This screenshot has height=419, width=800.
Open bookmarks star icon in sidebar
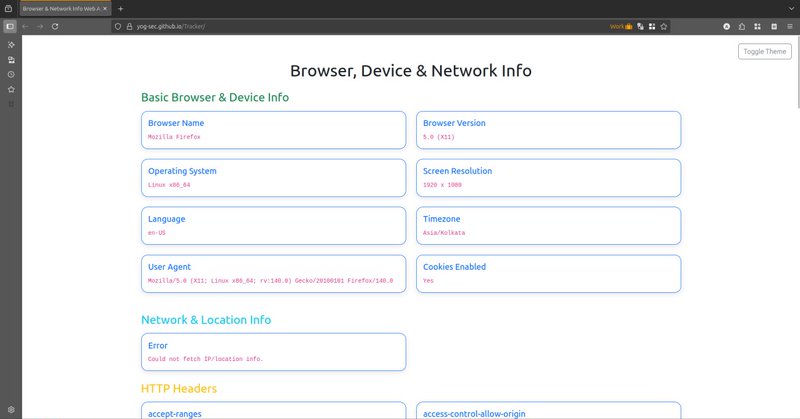11,89
